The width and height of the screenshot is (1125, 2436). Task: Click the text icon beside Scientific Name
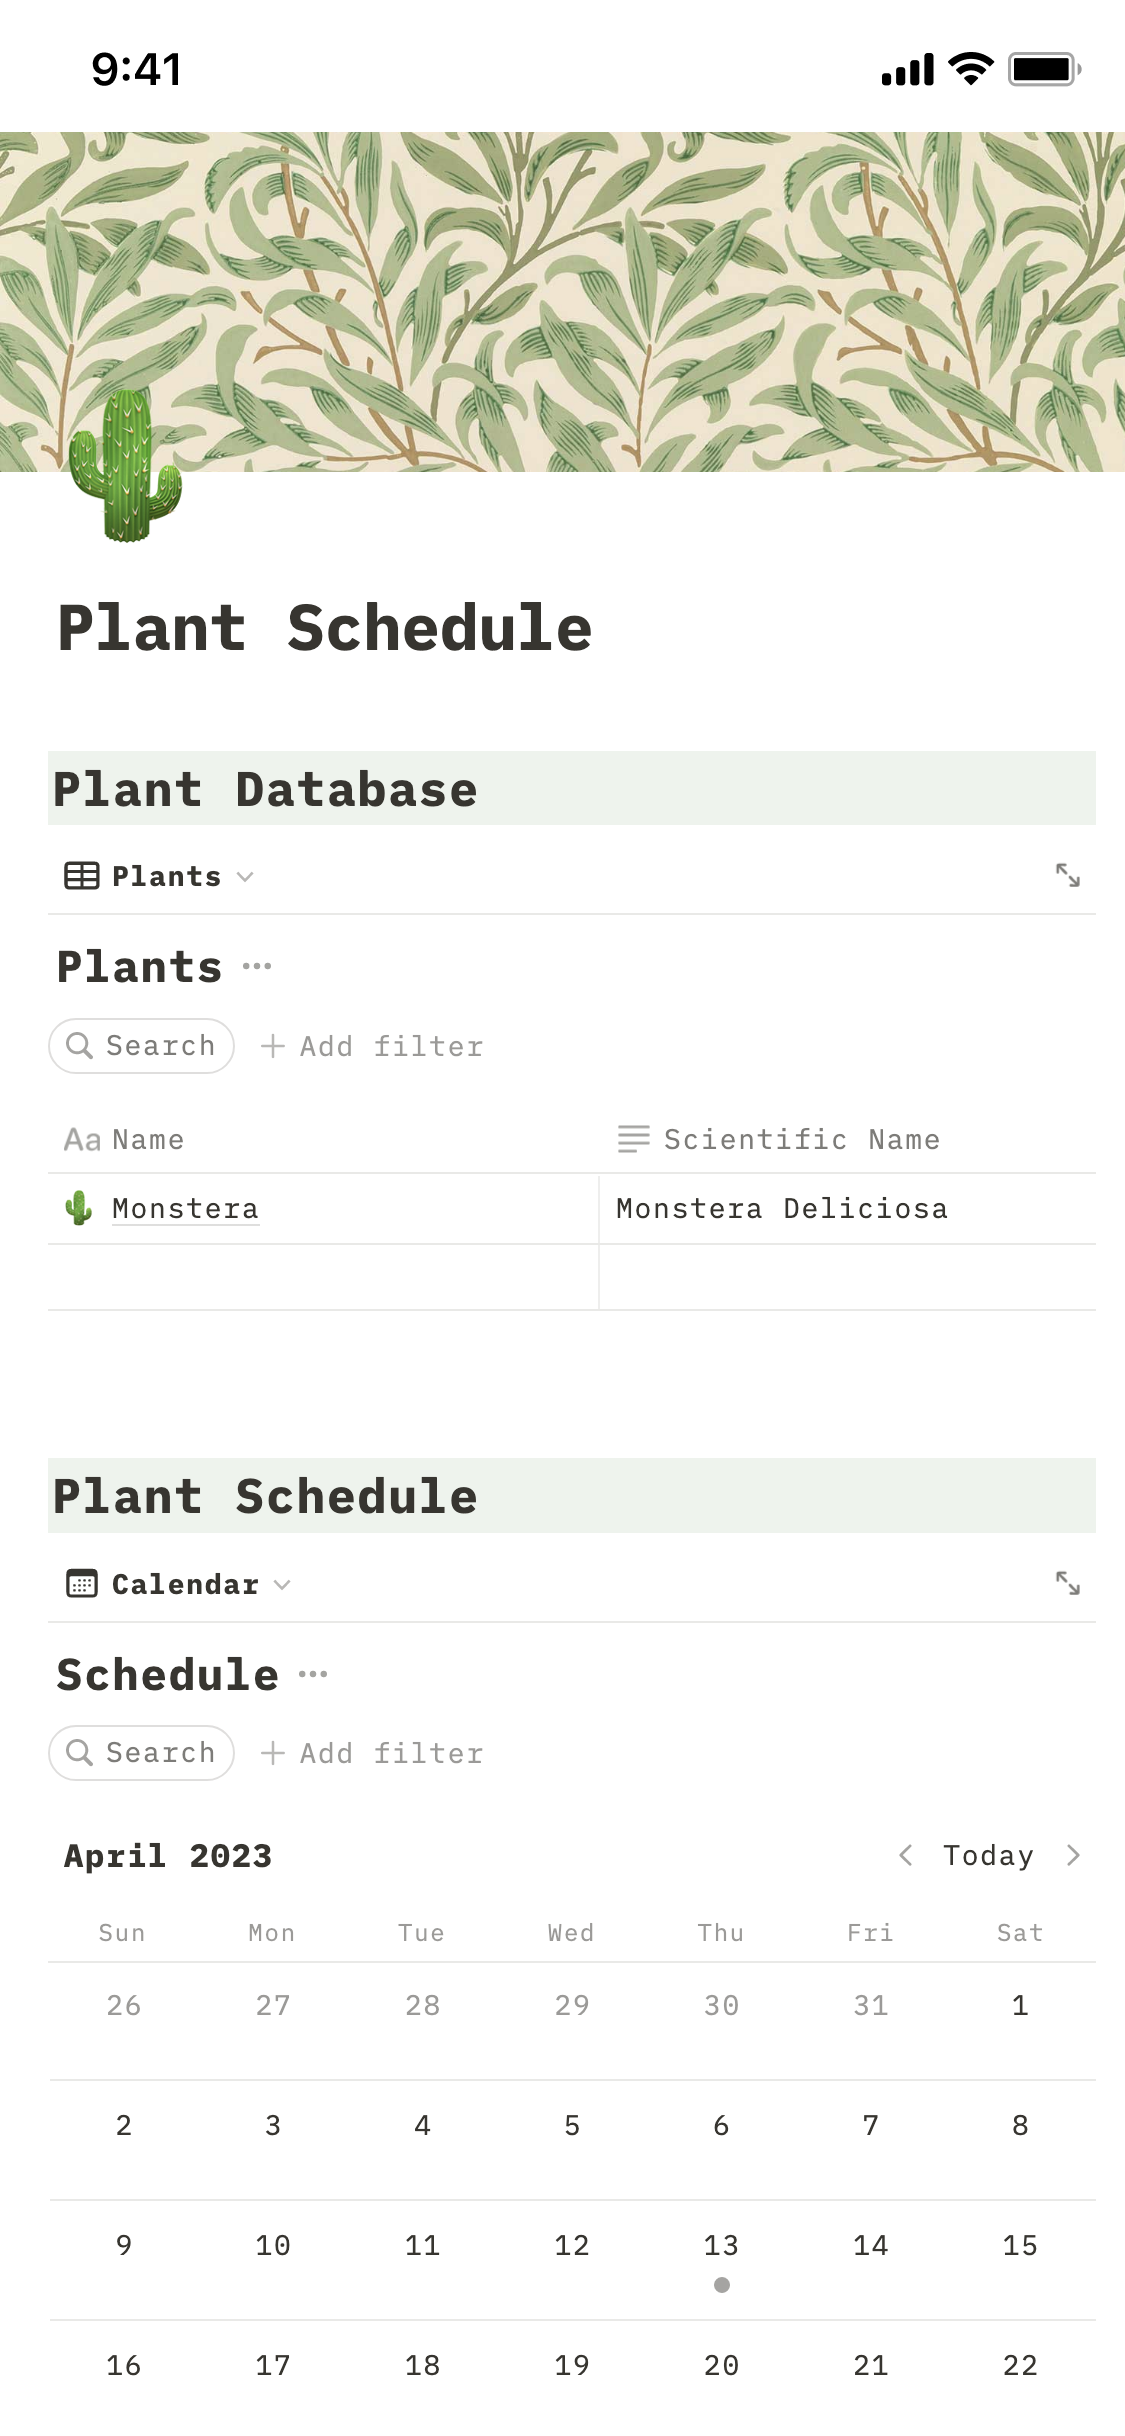tap(633, 1139)
